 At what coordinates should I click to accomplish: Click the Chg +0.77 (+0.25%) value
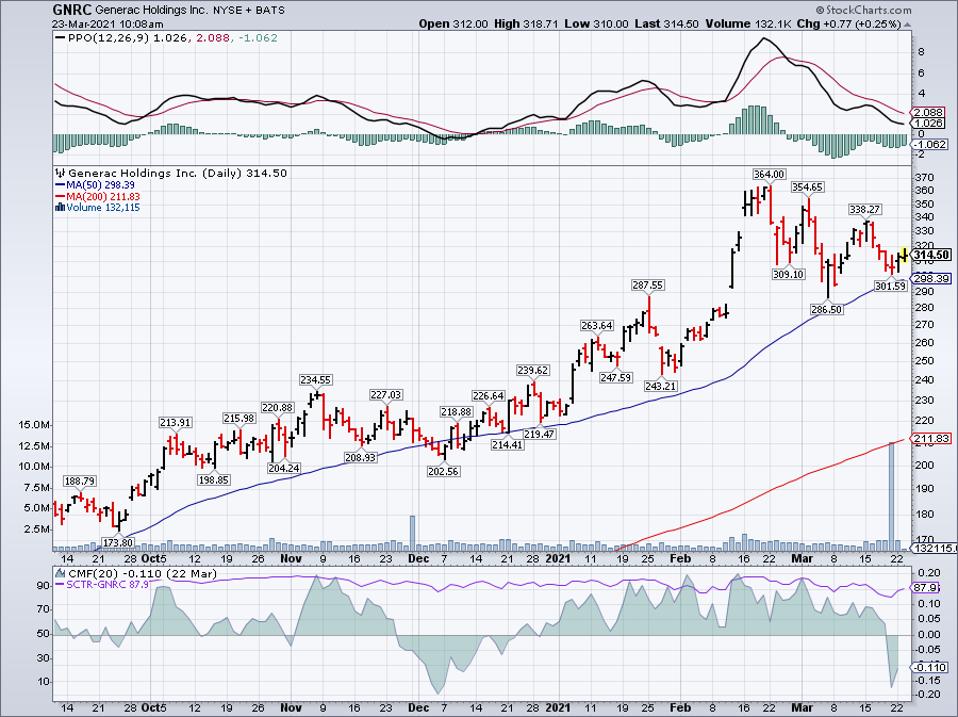tap(849, 24)
